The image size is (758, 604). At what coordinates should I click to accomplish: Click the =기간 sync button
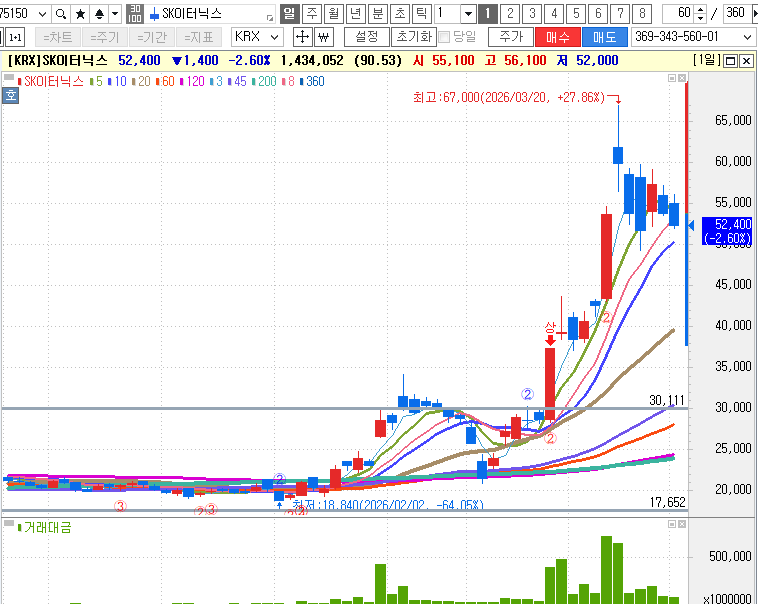[152, 37]
